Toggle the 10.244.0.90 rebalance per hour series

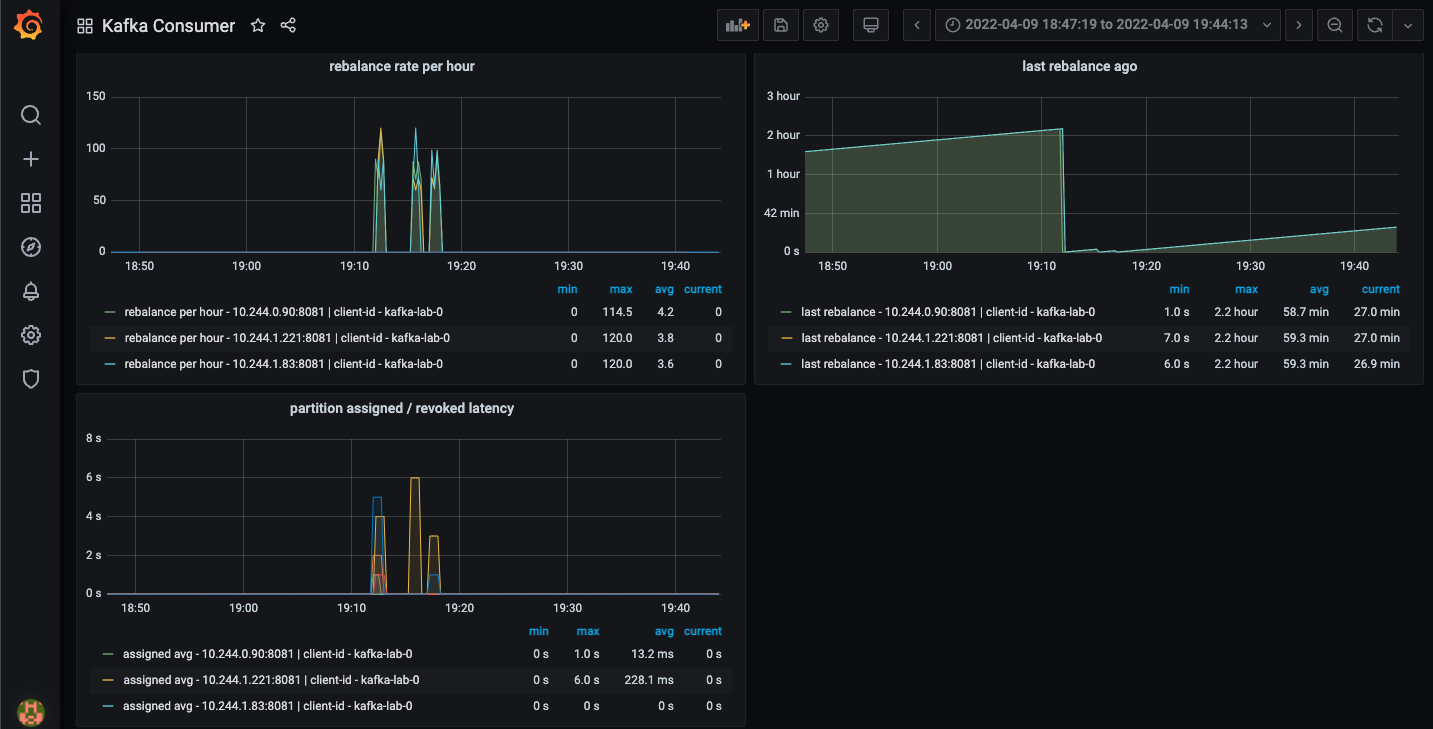(283, 312)
